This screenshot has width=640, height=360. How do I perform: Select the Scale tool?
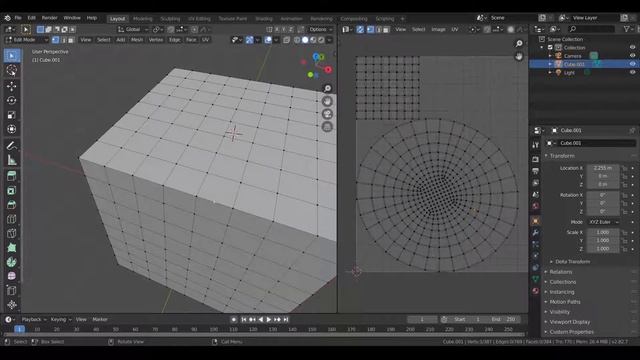(x=12, y=115)
